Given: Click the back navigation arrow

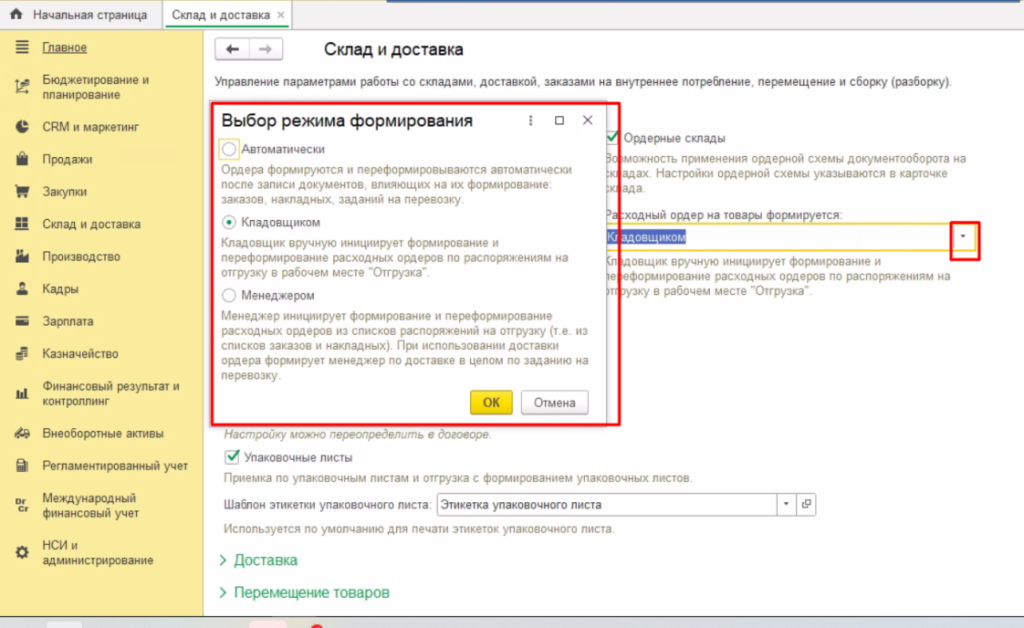Looking at the screenshot, I should click(233, 50).
